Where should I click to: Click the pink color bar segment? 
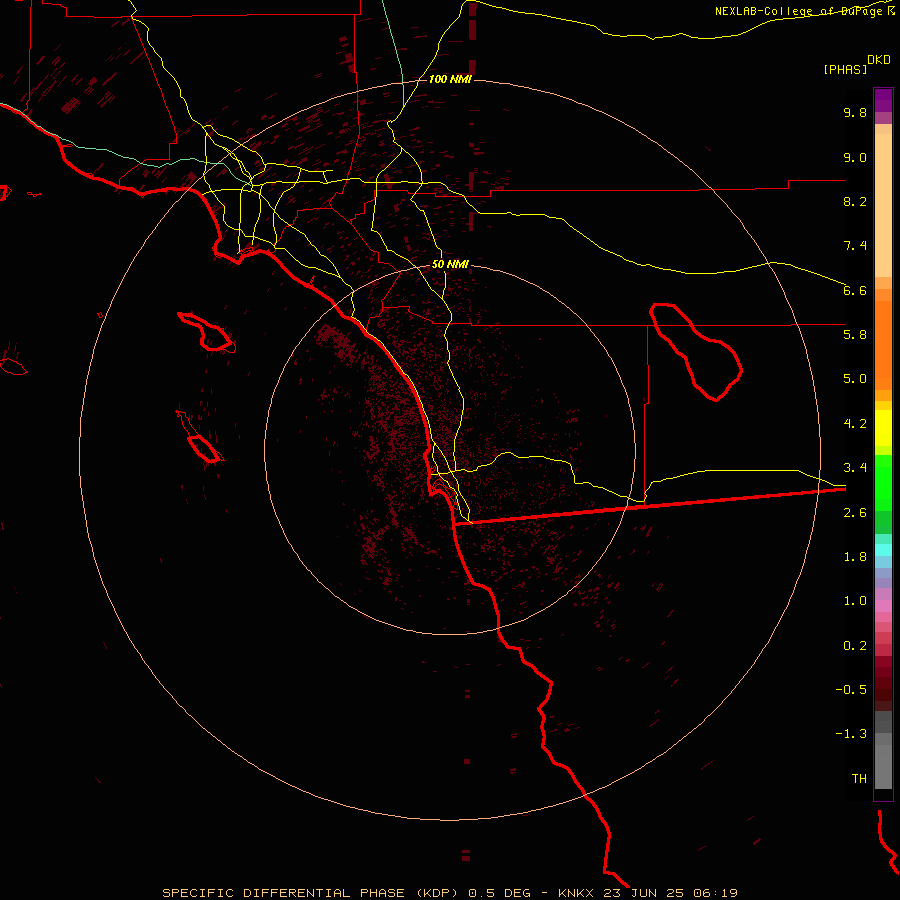click(x=883, y=606)
